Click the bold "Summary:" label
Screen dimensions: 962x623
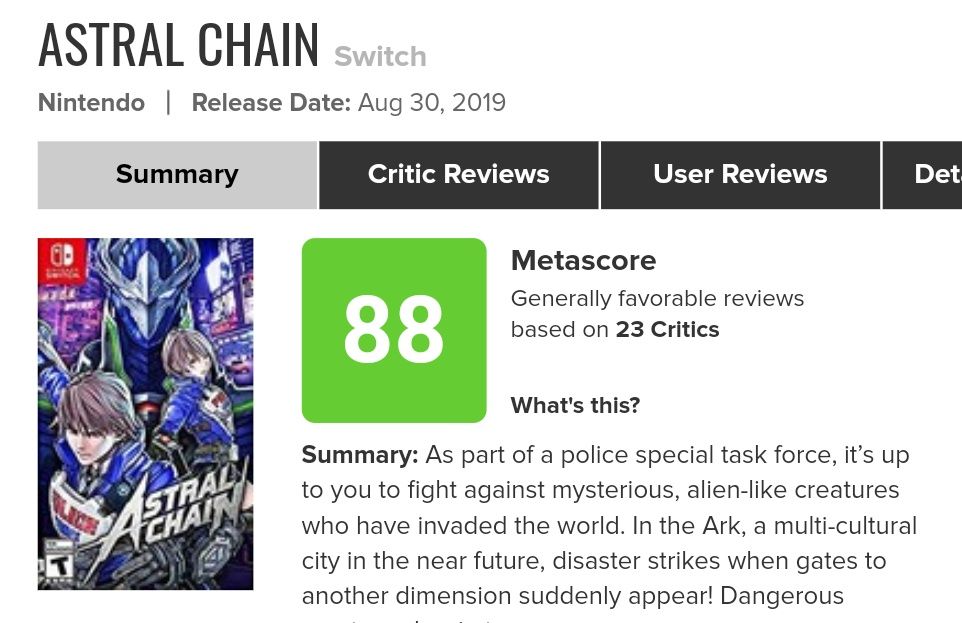pyautogui.click(x=360, y=455)
